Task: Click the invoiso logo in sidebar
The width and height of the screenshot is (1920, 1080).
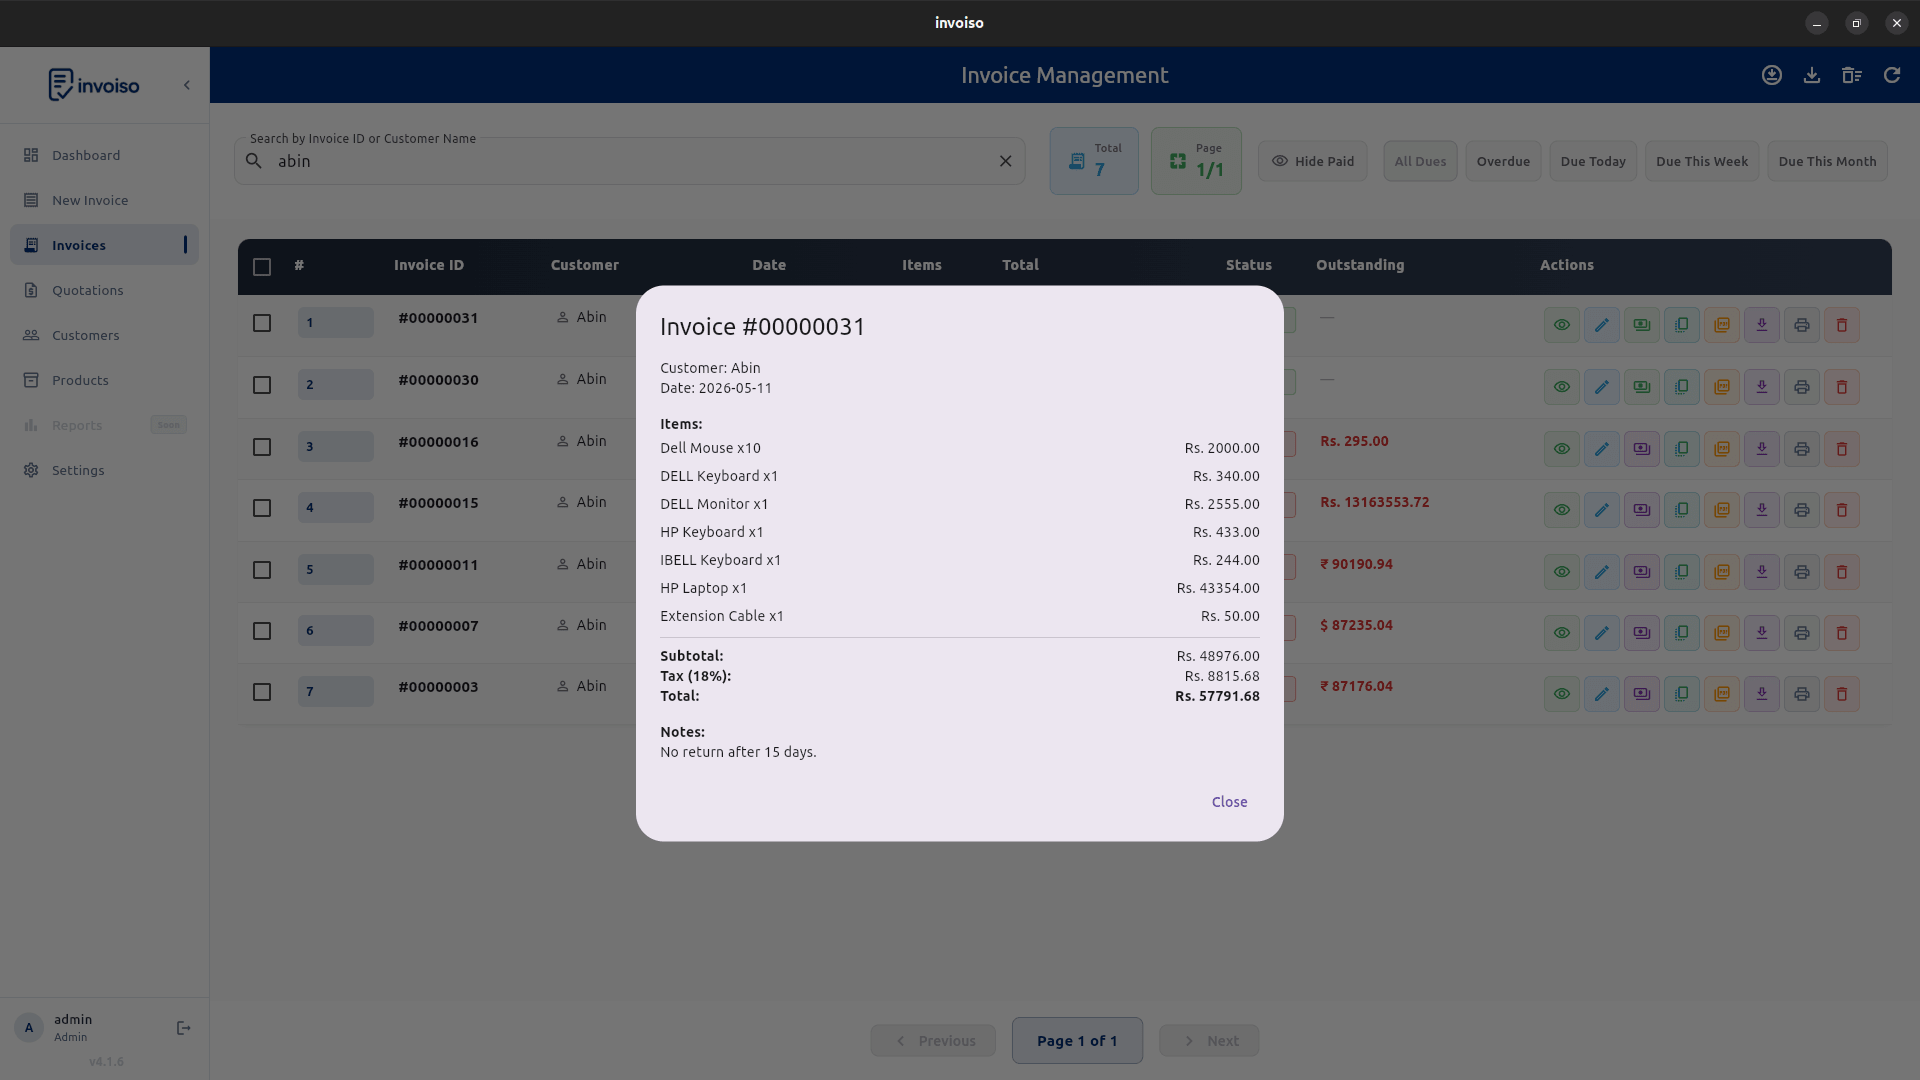Action: coord(94,85)
